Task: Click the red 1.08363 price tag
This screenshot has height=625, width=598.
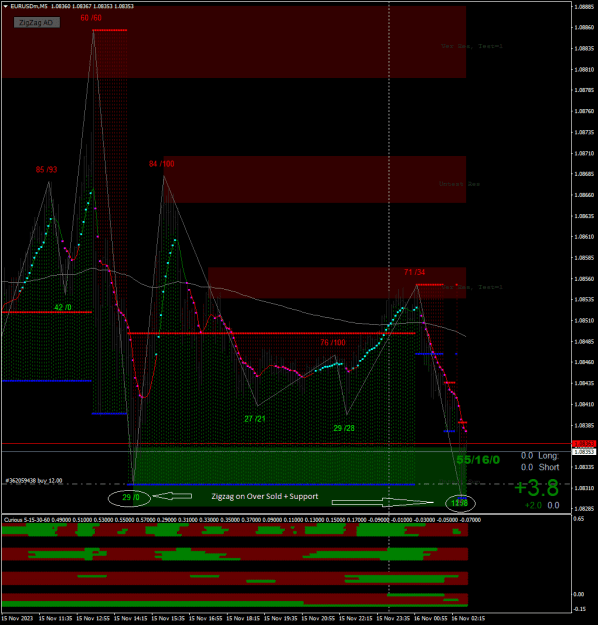Action: pyautogui.click(x=584, y=444)
